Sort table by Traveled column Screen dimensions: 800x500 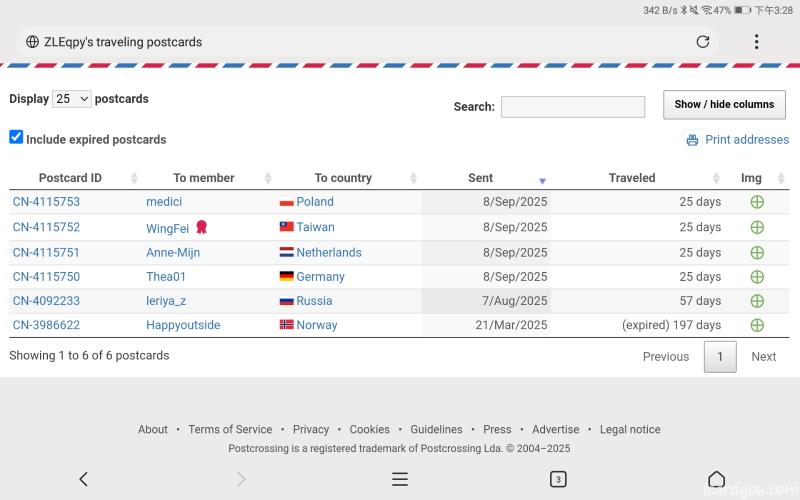point(632,178)
